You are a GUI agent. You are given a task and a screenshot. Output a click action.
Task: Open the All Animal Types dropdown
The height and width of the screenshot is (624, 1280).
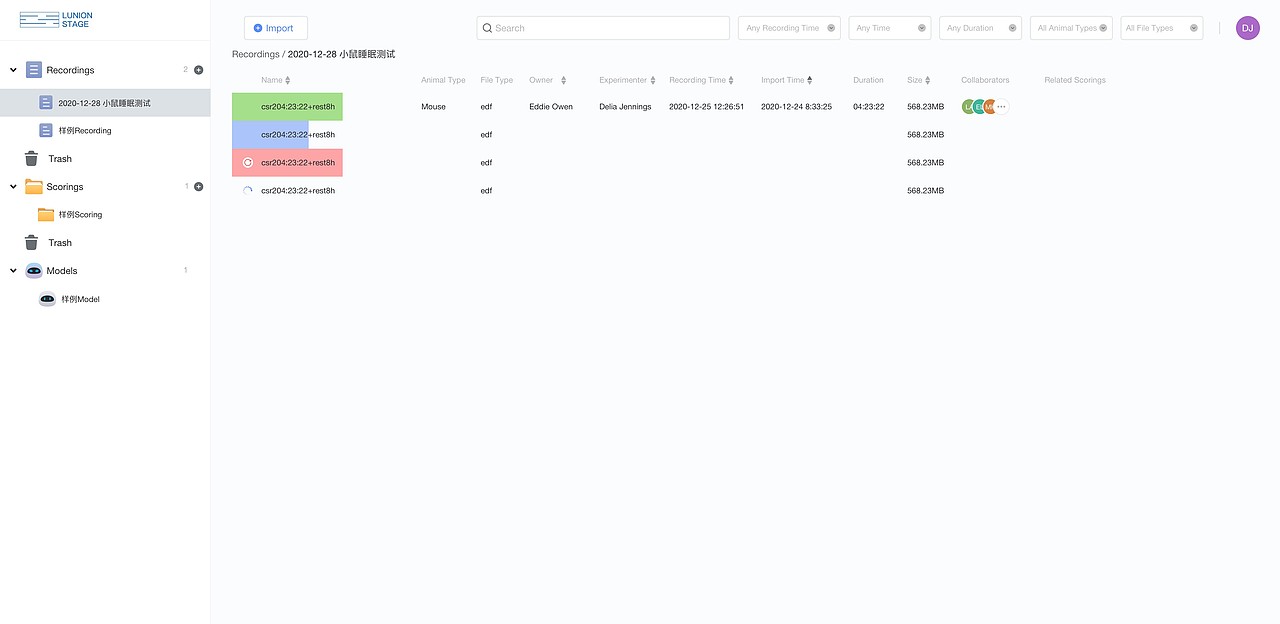1071,28
